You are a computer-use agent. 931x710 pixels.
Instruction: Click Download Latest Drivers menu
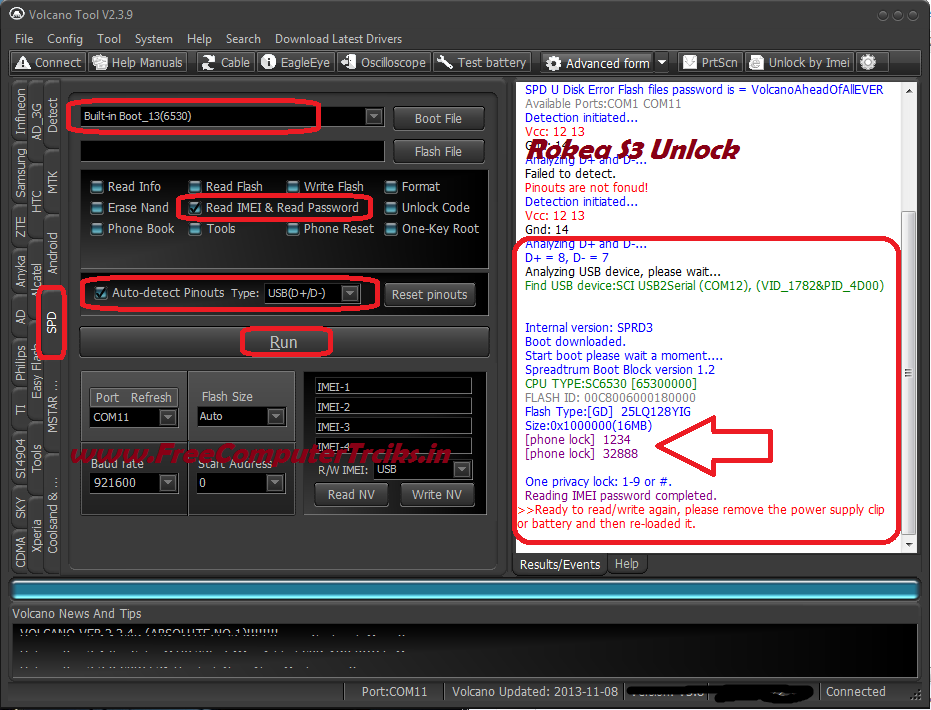[x=338, y=39]
